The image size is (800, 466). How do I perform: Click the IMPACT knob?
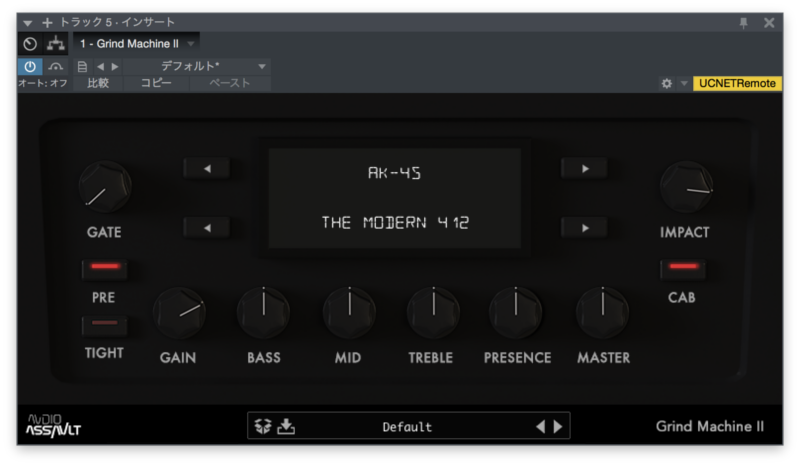tap(686, 187)
